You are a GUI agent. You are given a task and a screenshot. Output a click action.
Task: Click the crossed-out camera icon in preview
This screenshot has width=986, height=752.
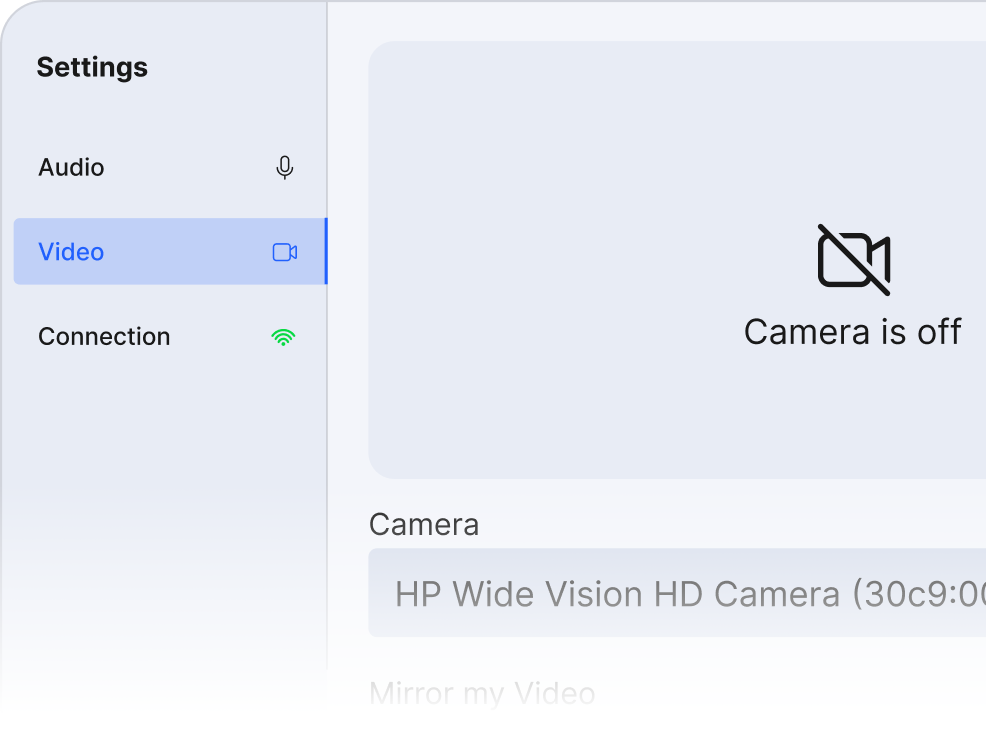[x=853, y=260]
